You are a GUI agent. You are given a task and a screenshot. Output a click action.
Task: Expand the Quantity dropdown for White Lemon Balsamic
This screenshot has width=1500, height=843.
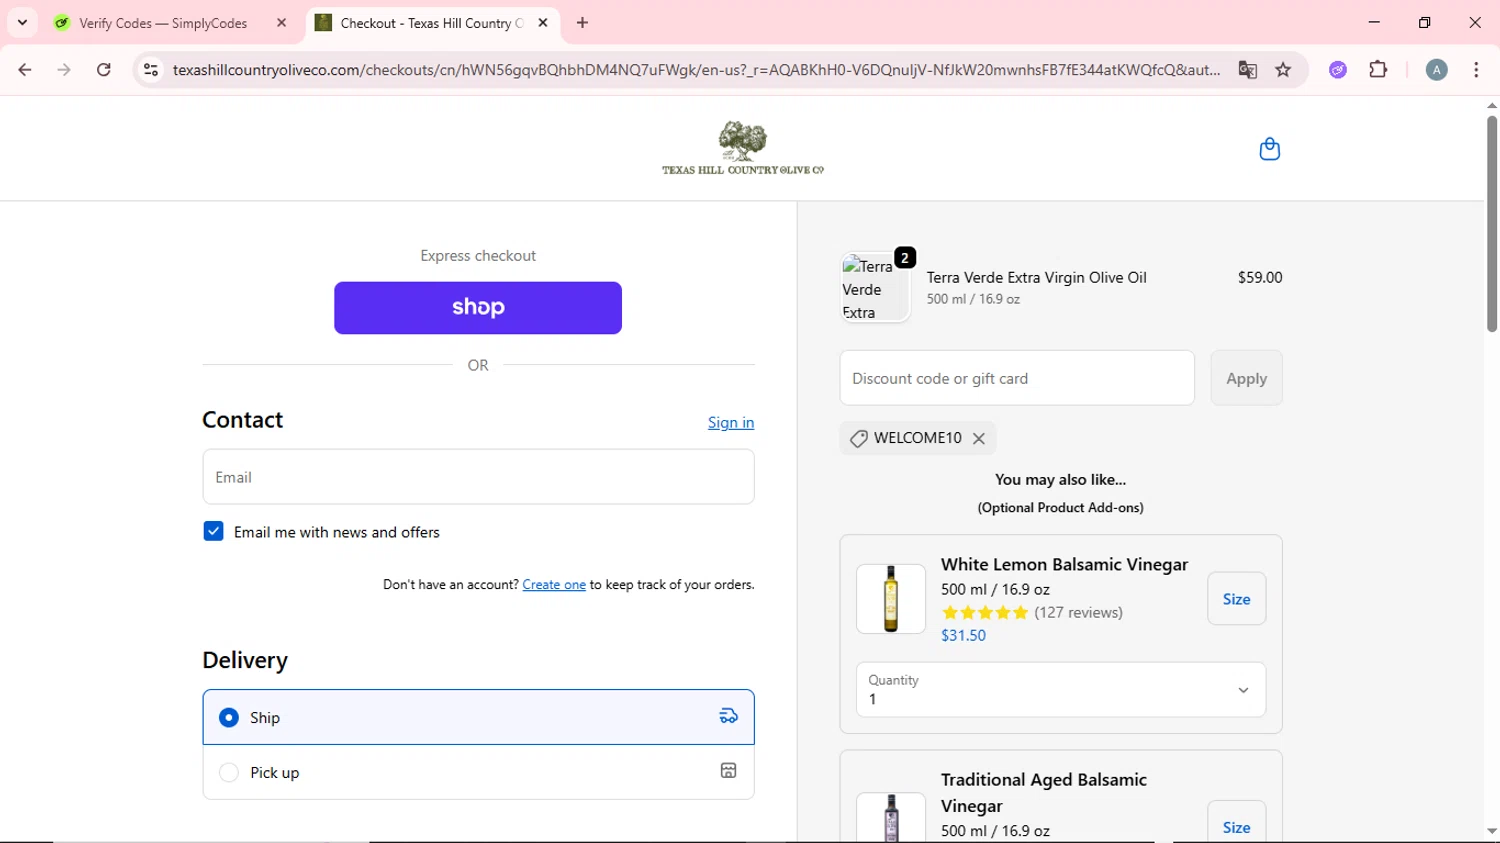[x=1060, y=690]
